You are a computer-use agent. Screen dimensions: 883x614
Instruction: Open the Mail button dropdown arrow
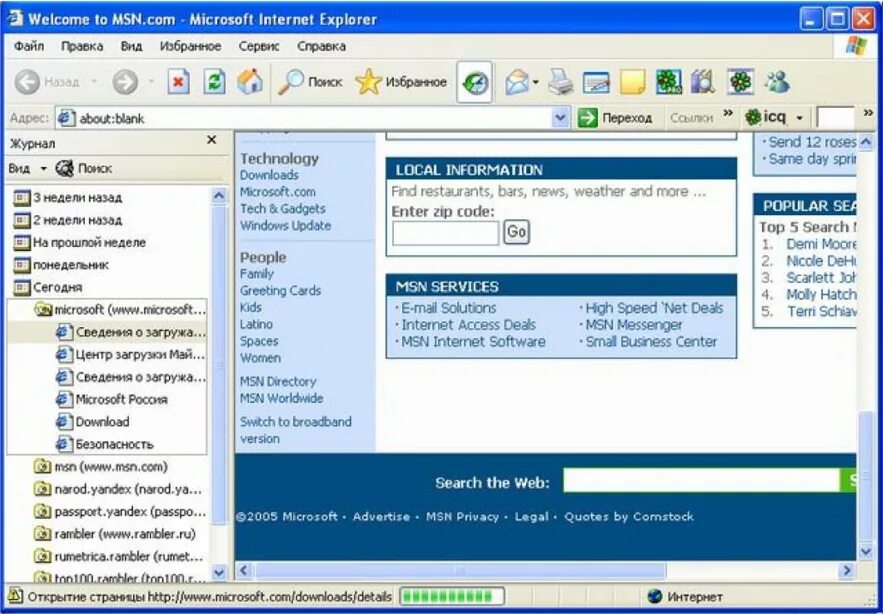(x=536, y=83)
